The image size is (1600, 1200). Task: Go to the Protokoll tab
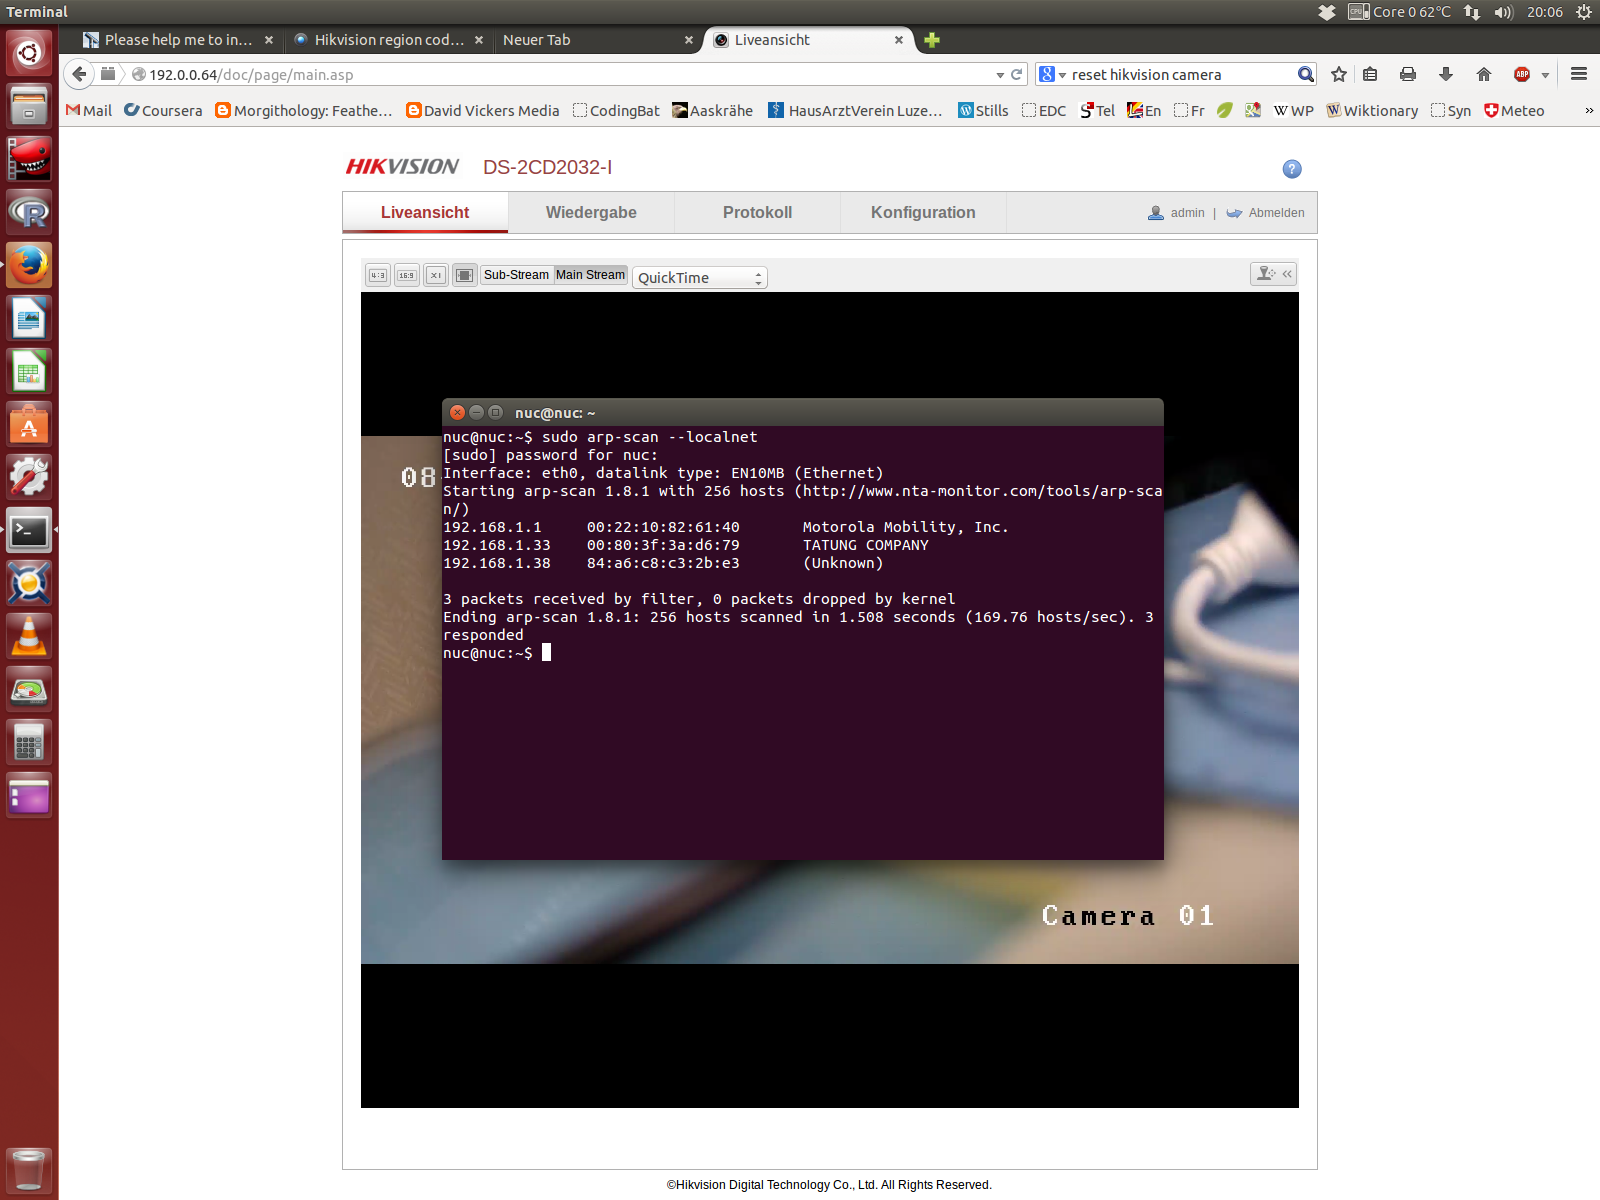pyautogui.click(x=757, y=212)
